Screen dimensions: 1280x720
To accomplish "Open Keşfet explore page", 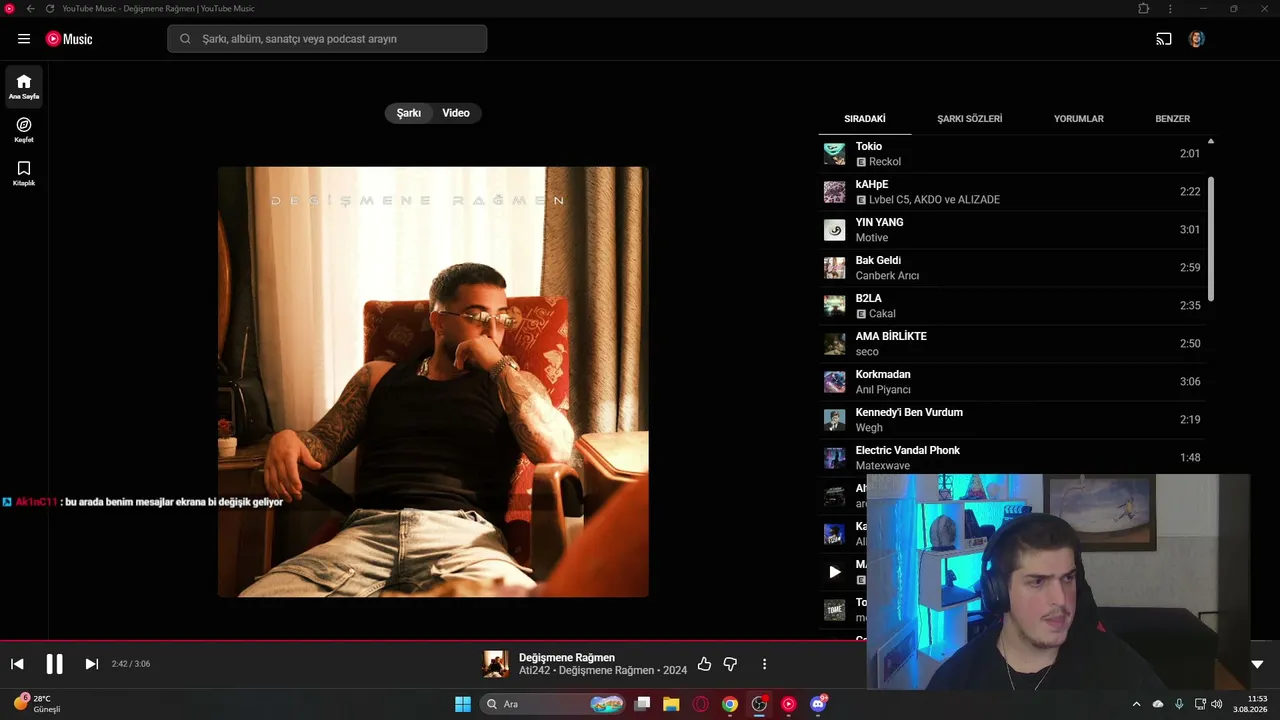I will (24, 130).
